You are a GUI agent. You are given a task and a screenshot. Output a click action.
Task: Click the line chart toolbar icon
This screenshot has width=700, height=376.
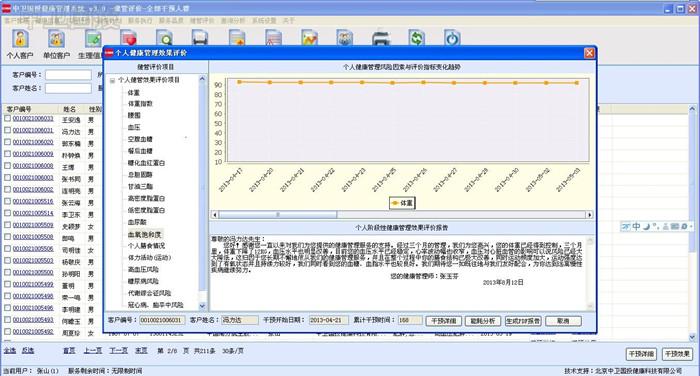click(x=309, y=38)
